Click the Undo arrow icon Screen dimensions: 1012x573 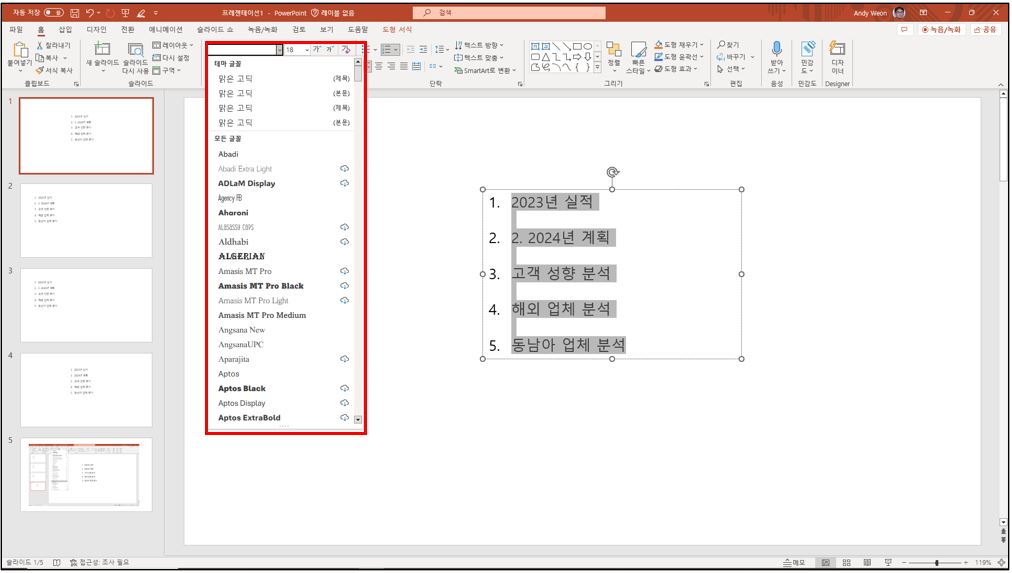90,12
